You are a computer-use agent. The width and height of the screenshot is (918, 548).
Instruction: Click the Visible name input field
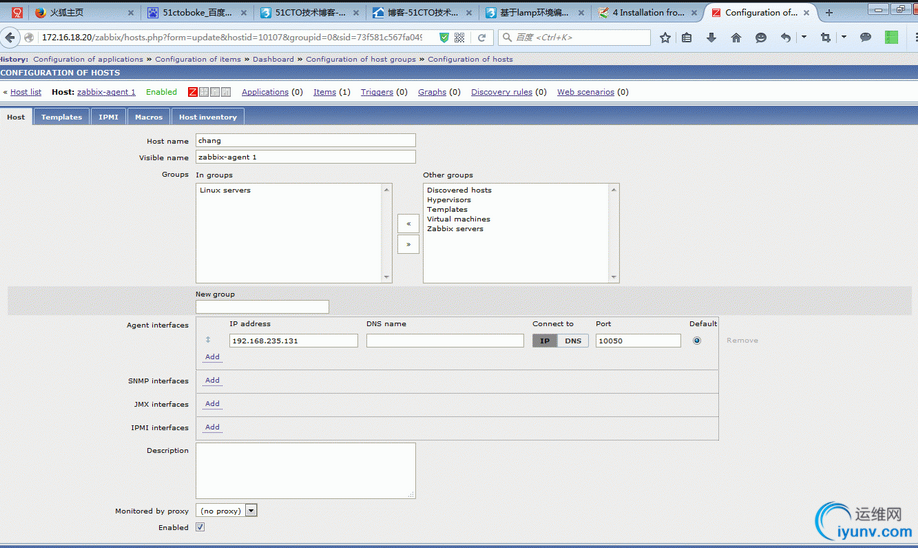pyautogui.click(x=305, y=157)
